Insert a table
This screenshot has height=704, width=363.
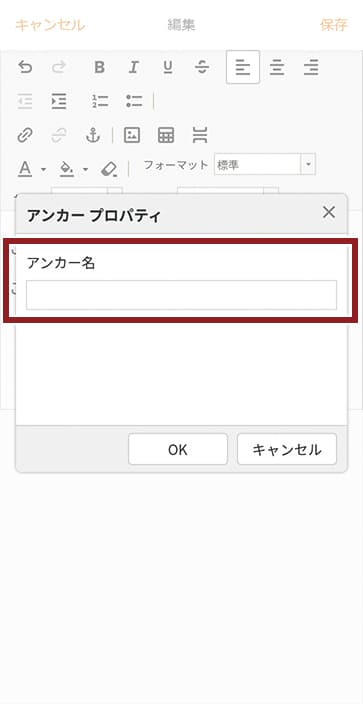(166, 135)
